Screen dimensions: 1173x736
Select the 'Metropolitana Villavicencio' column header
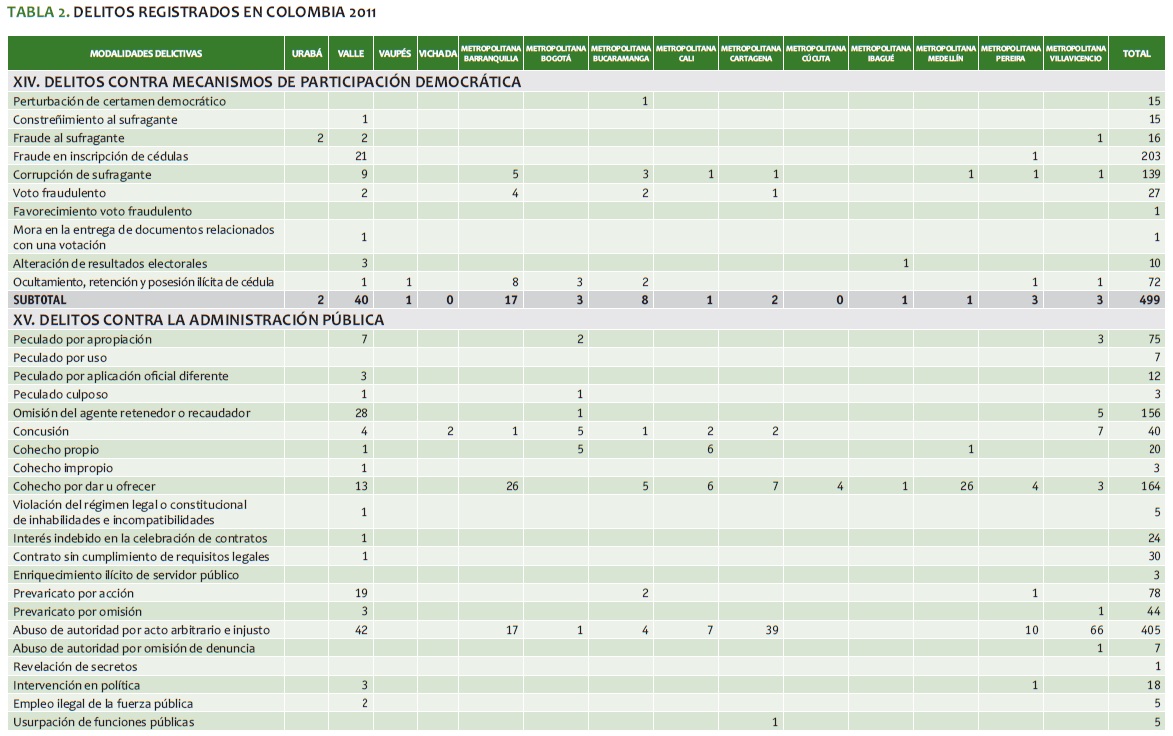pyautogui.click(x=1076, y=53)
